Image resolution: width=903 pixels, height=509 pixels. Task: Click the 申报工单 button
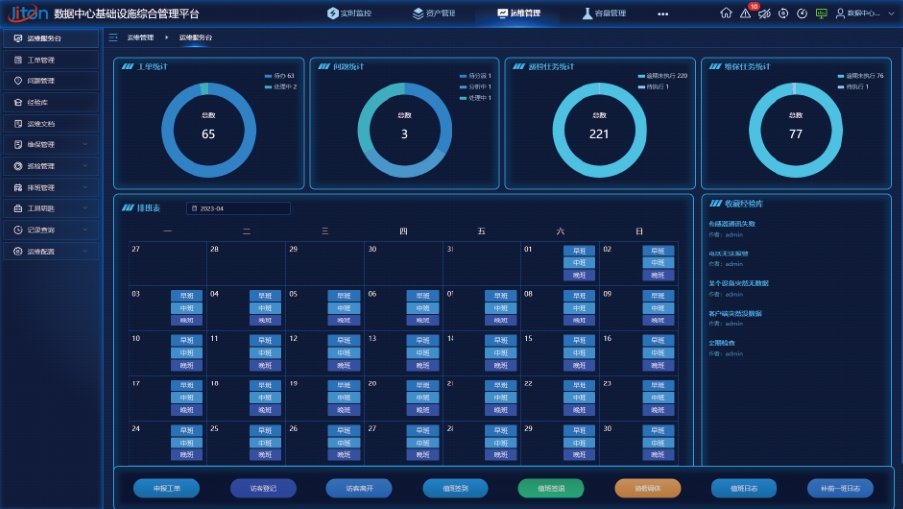pos(166,488)
